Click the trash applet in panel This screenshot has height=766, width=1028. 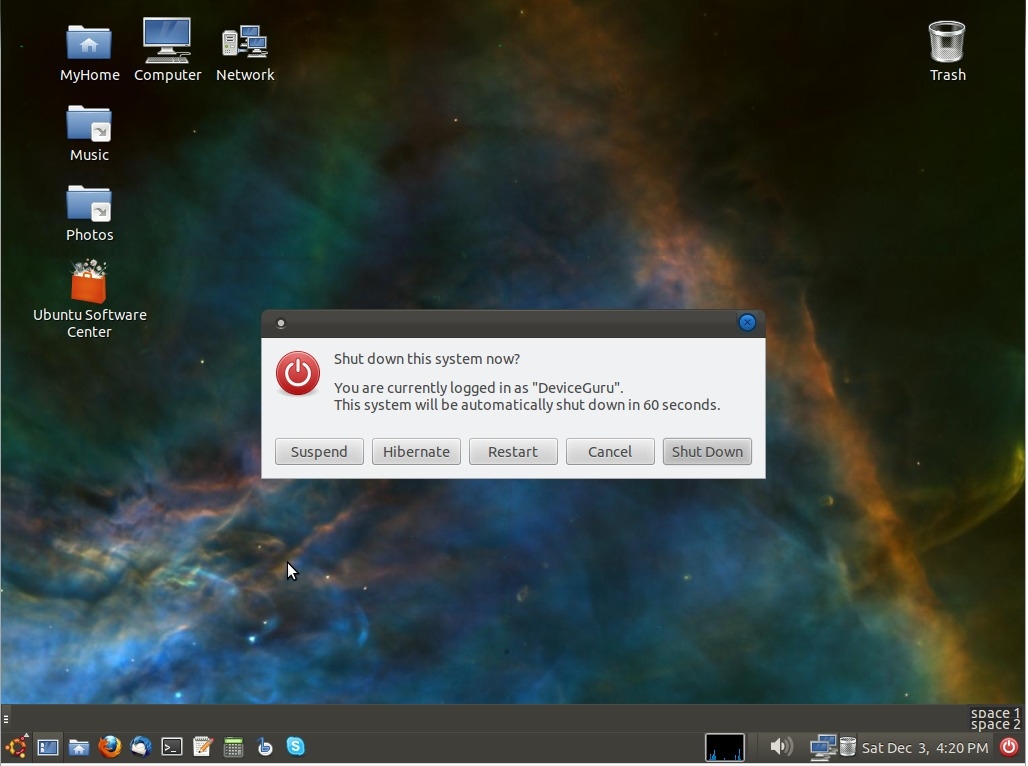[848, 746]
